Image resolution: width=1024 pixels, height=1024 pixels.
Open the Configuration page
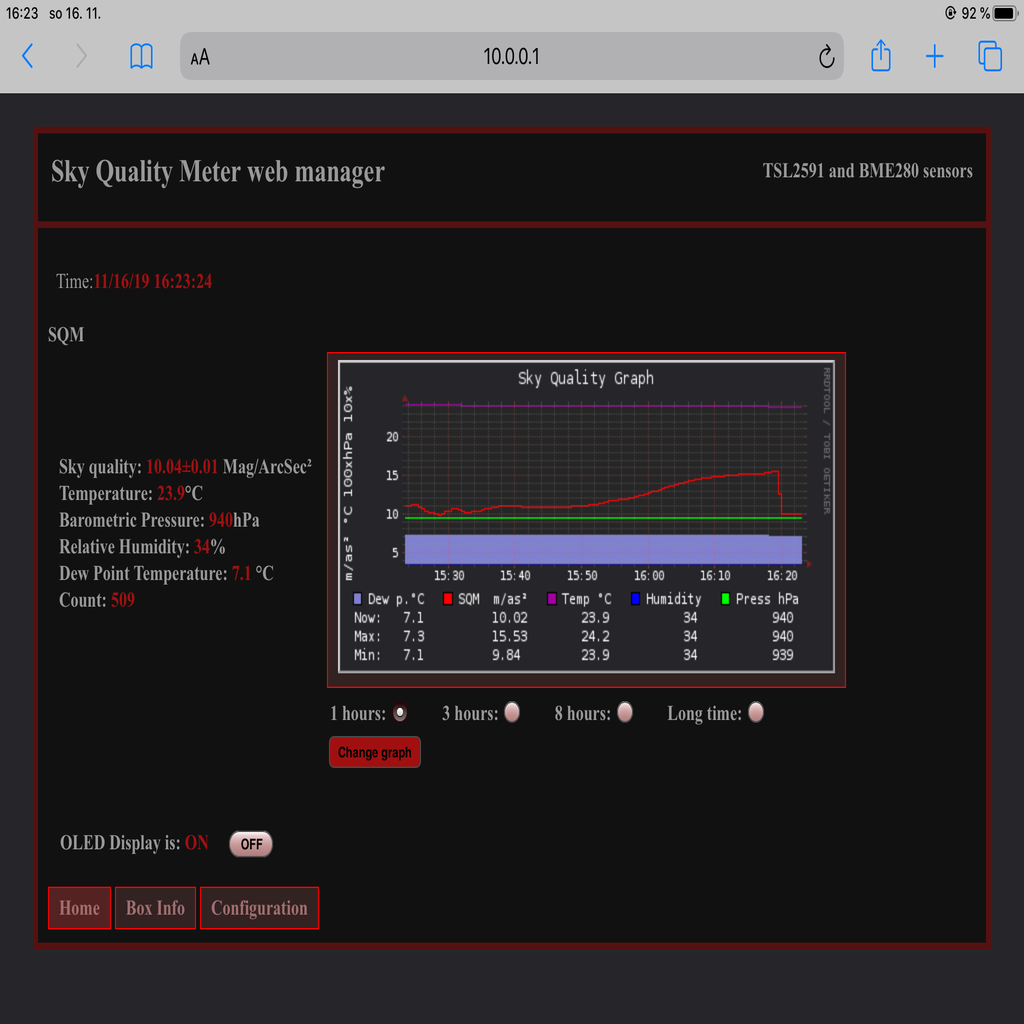click(x=259, y=908)
